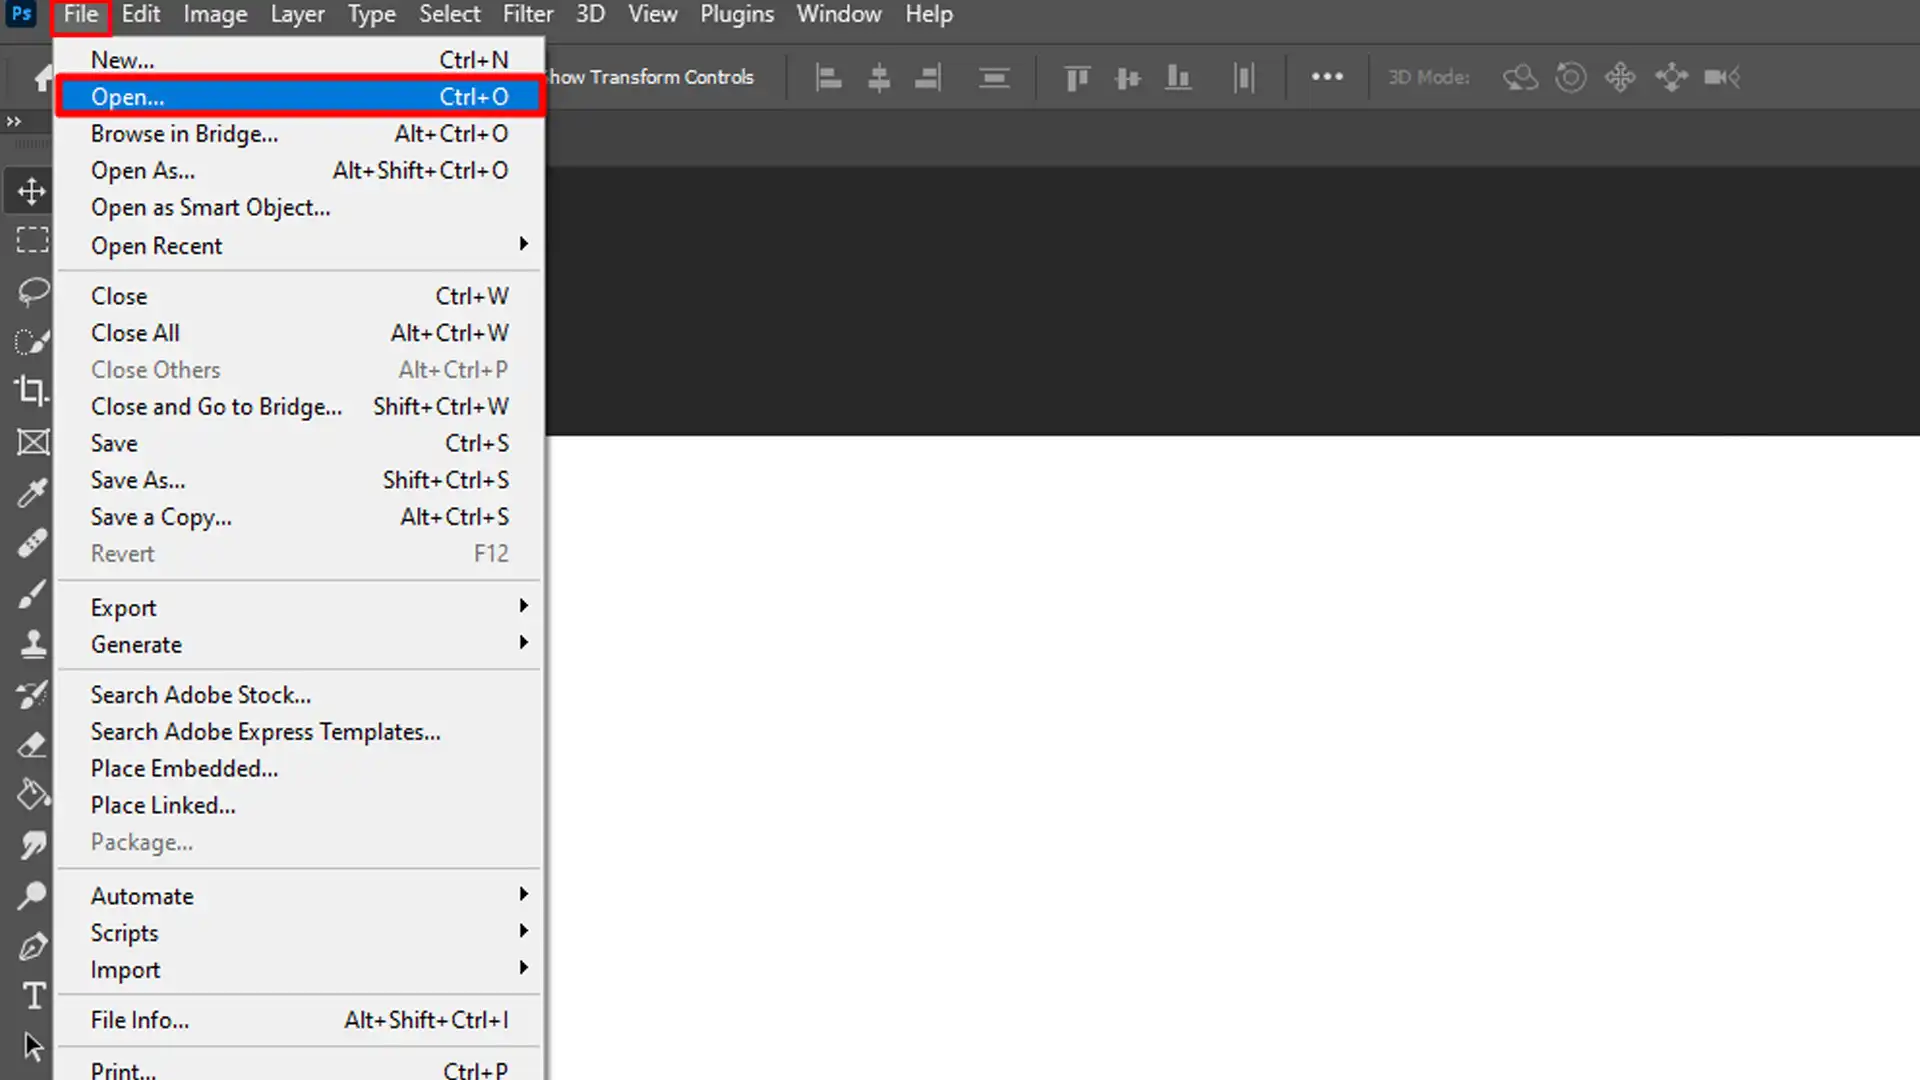Choose Save As... menu item

click(x=300, y=480)
